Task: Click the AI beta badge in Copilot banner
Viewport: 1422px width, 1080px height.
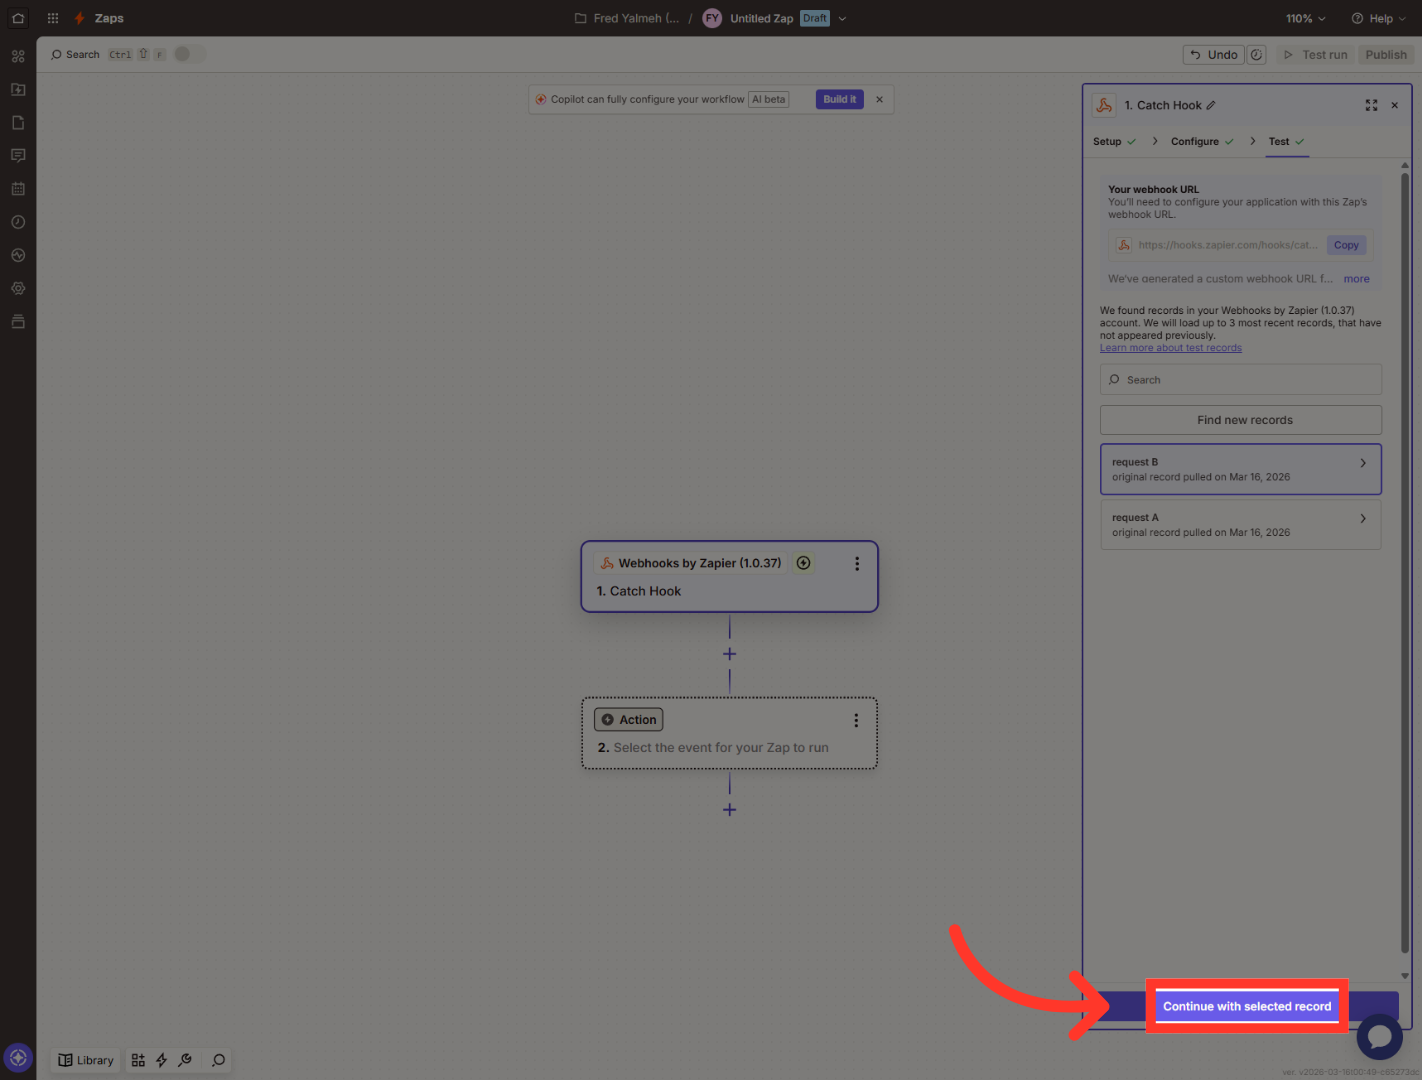Action: 769,99
